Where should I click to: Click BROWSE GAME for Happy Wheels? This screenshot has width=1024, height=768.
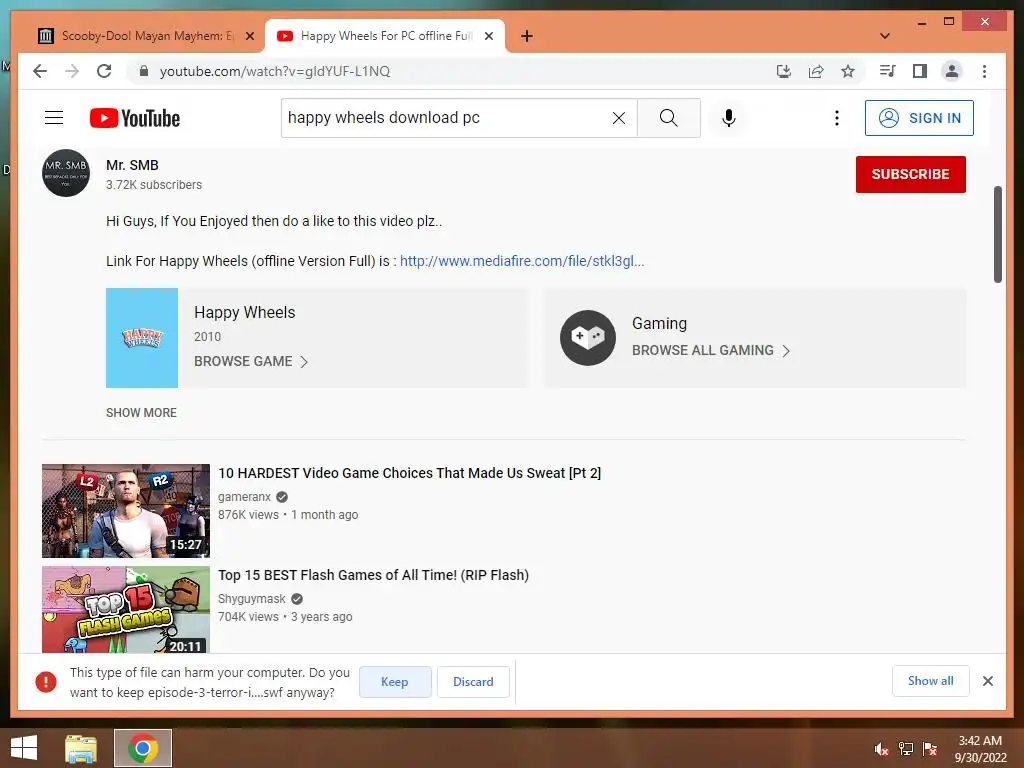pyautogui.click(x=251, y=361)
